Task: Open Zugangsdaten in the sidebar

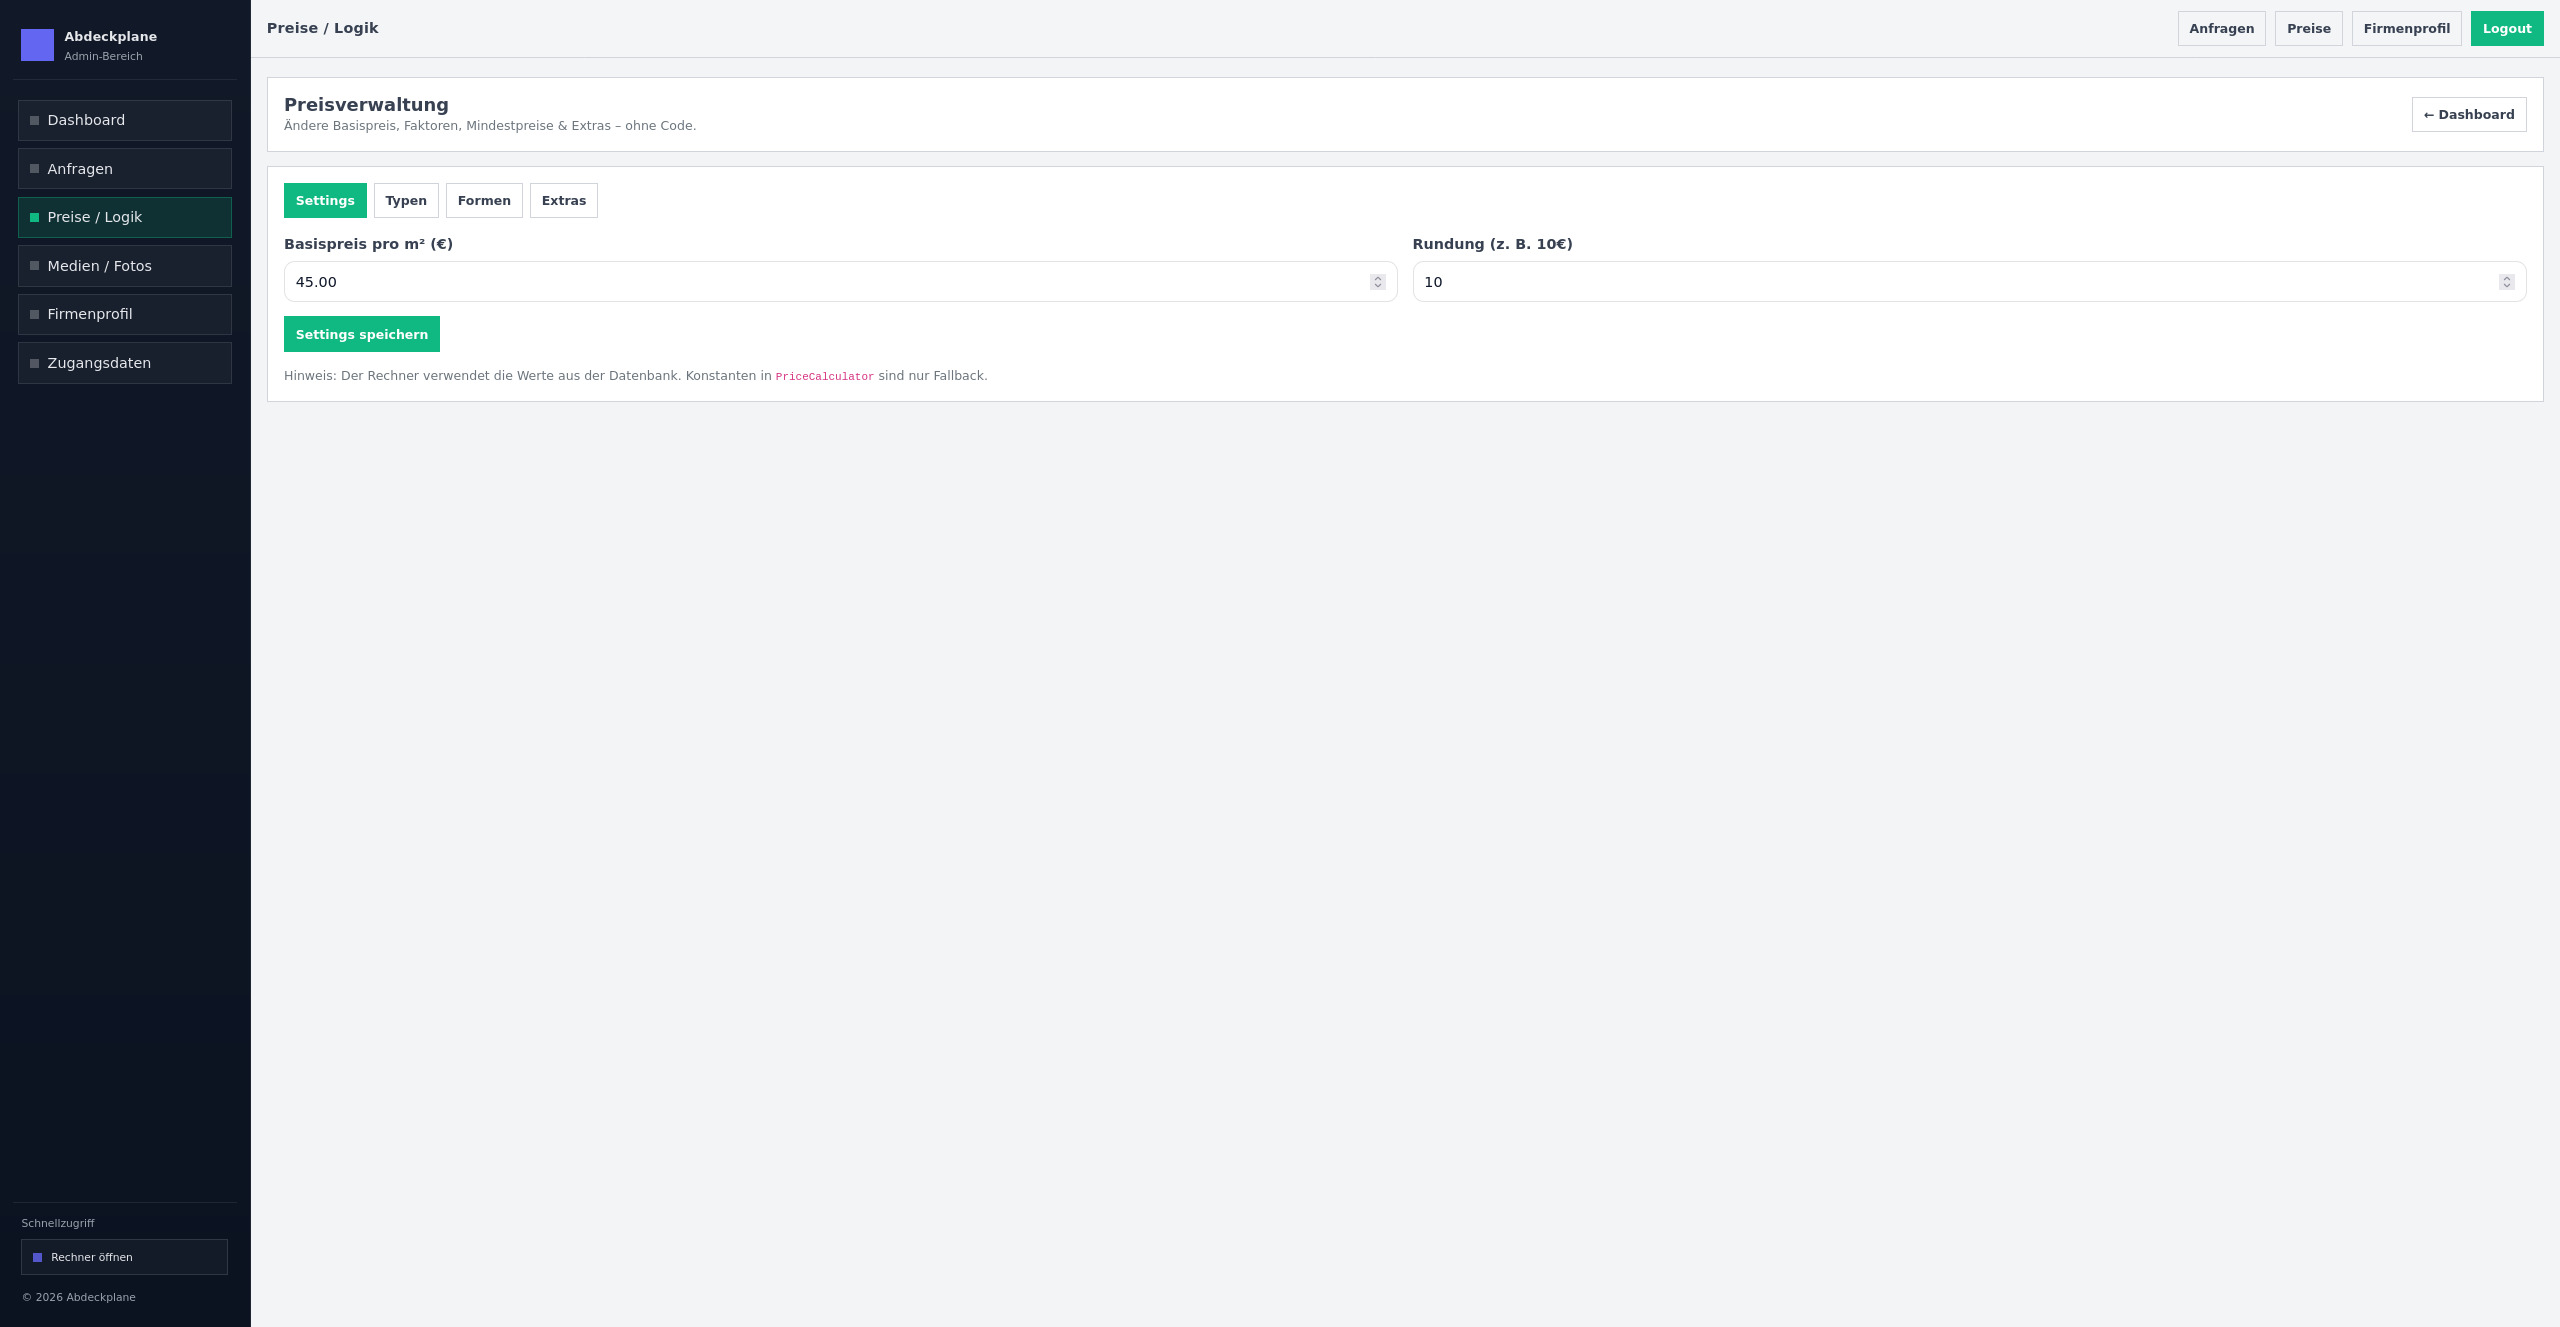Action: (x=125, y=363)
